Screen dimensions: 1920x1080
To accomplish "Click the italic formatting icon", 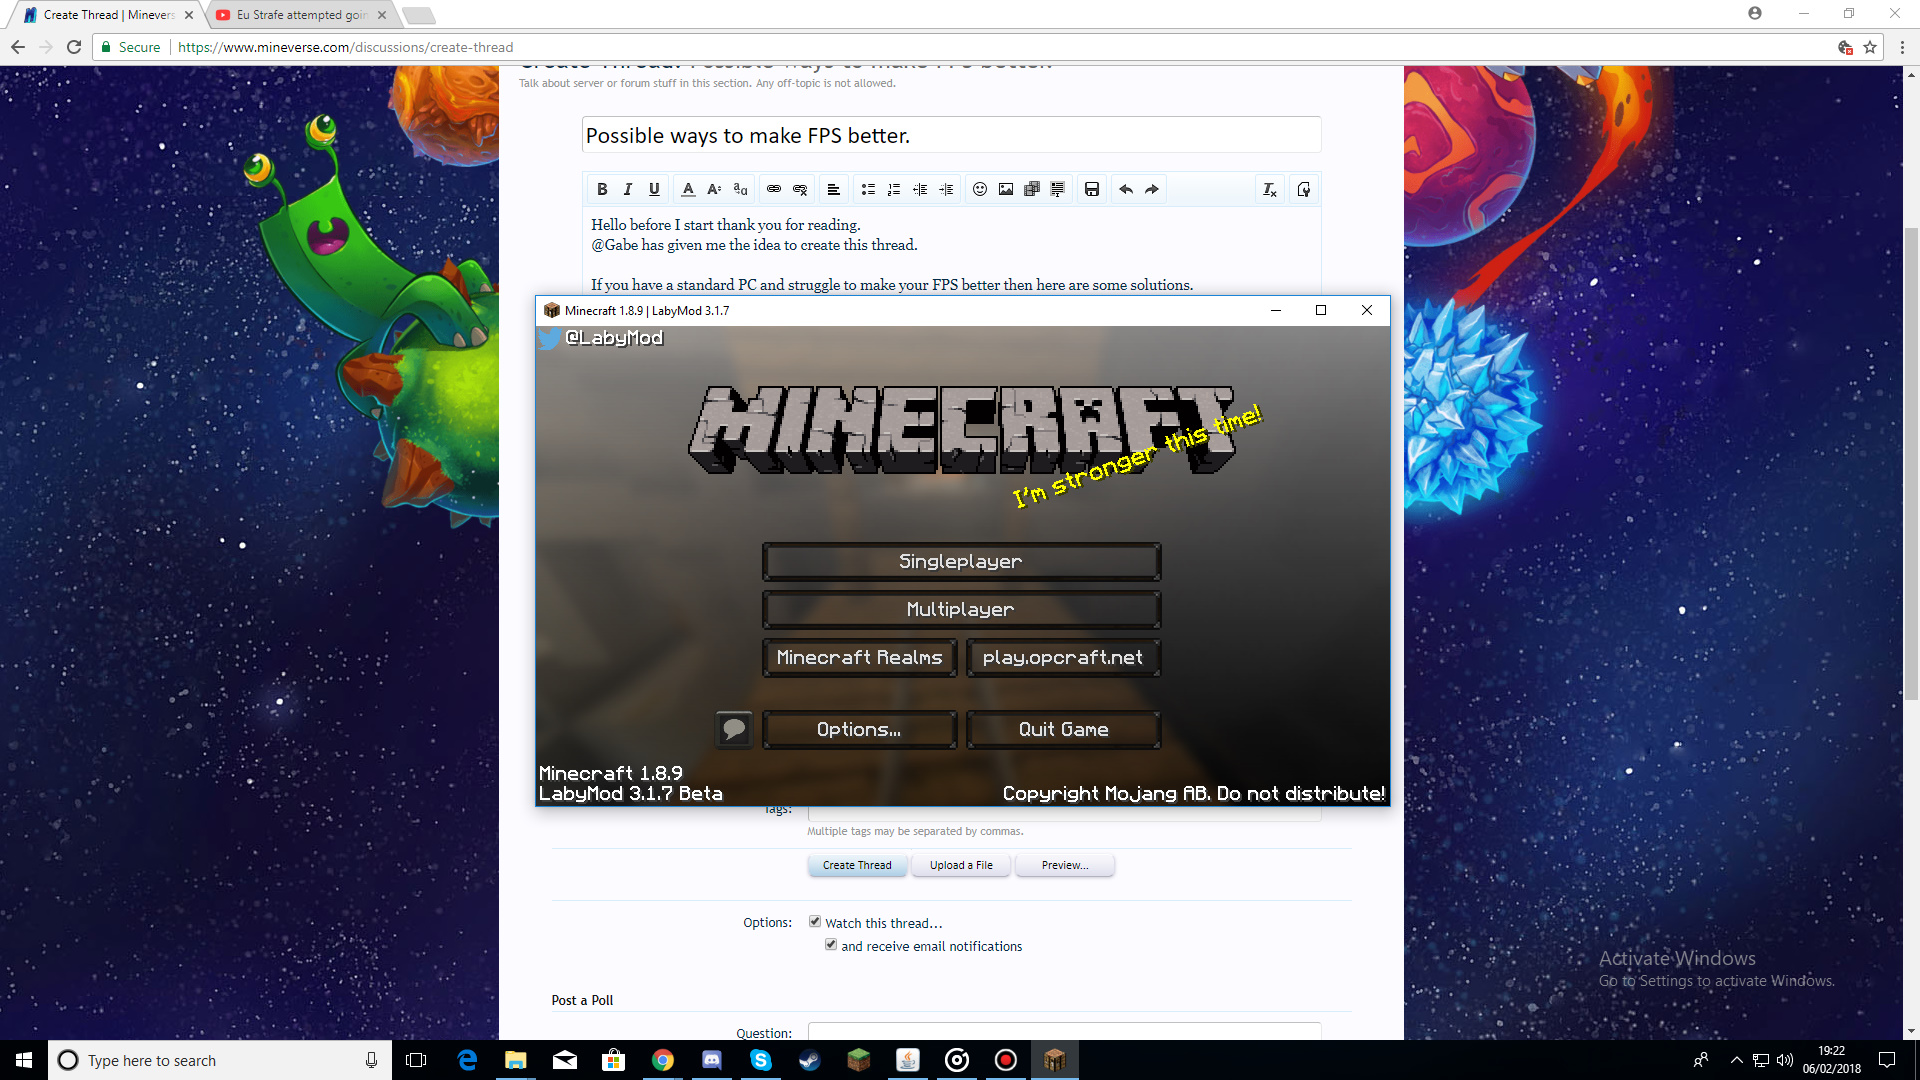I will pos(628,189).
